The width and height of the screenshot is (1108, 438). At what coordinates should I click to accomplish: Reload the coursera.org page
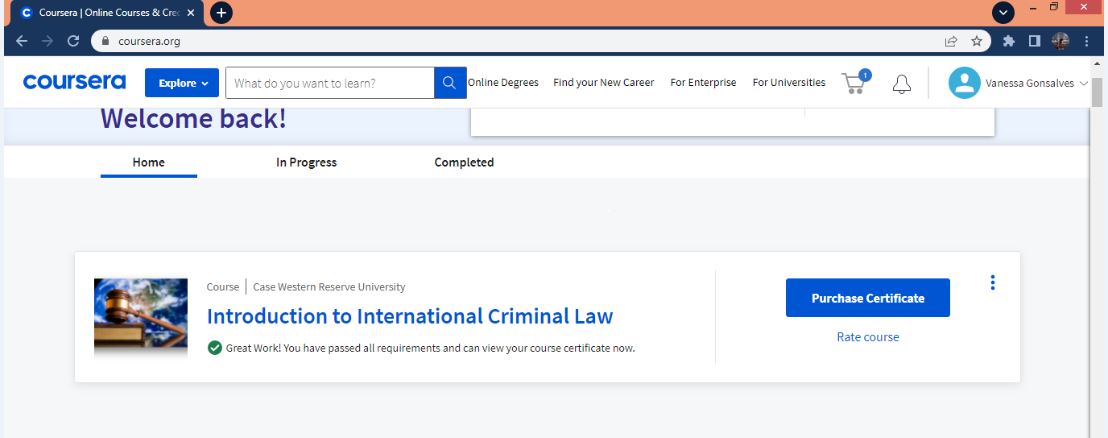pyautogui.click(x=73, y=41)
